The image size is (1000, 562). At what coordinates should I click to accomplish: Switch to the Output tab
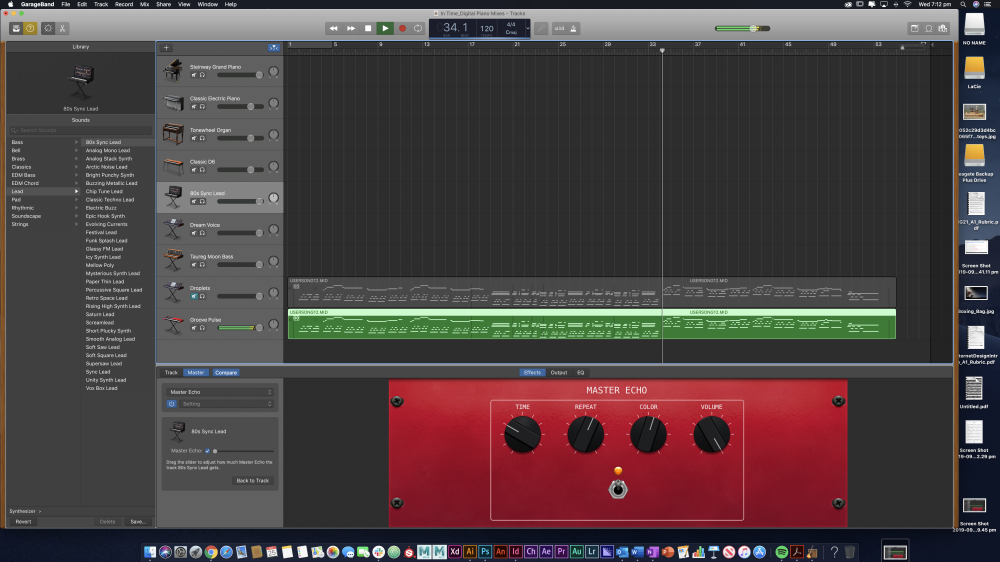[x=559, y=373]
